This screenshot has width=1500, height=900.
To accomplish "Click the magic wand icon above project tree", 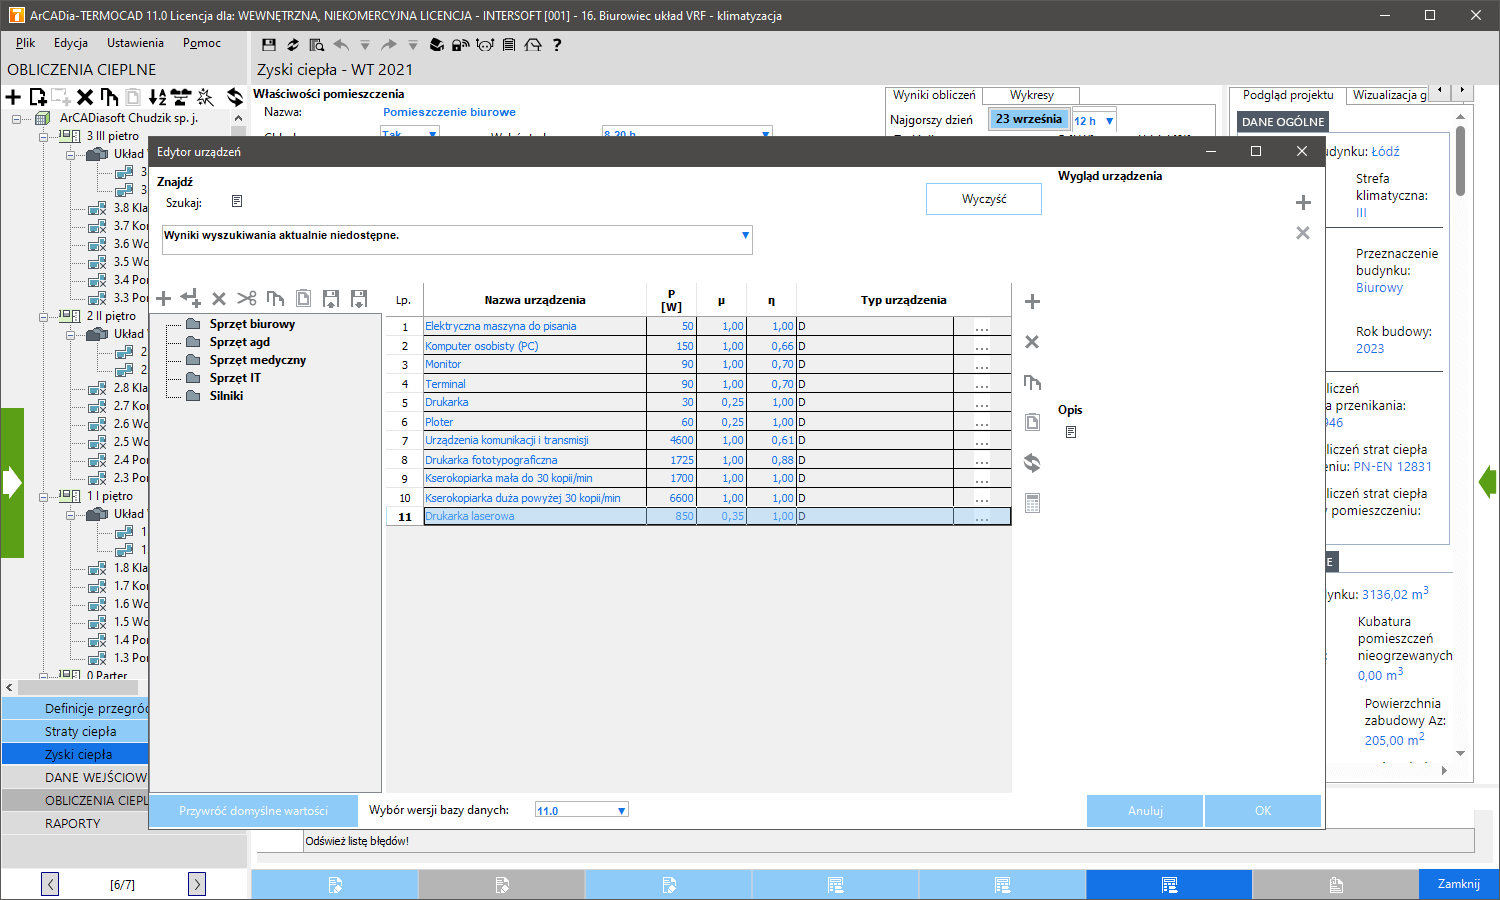I will tap(205, 97).
